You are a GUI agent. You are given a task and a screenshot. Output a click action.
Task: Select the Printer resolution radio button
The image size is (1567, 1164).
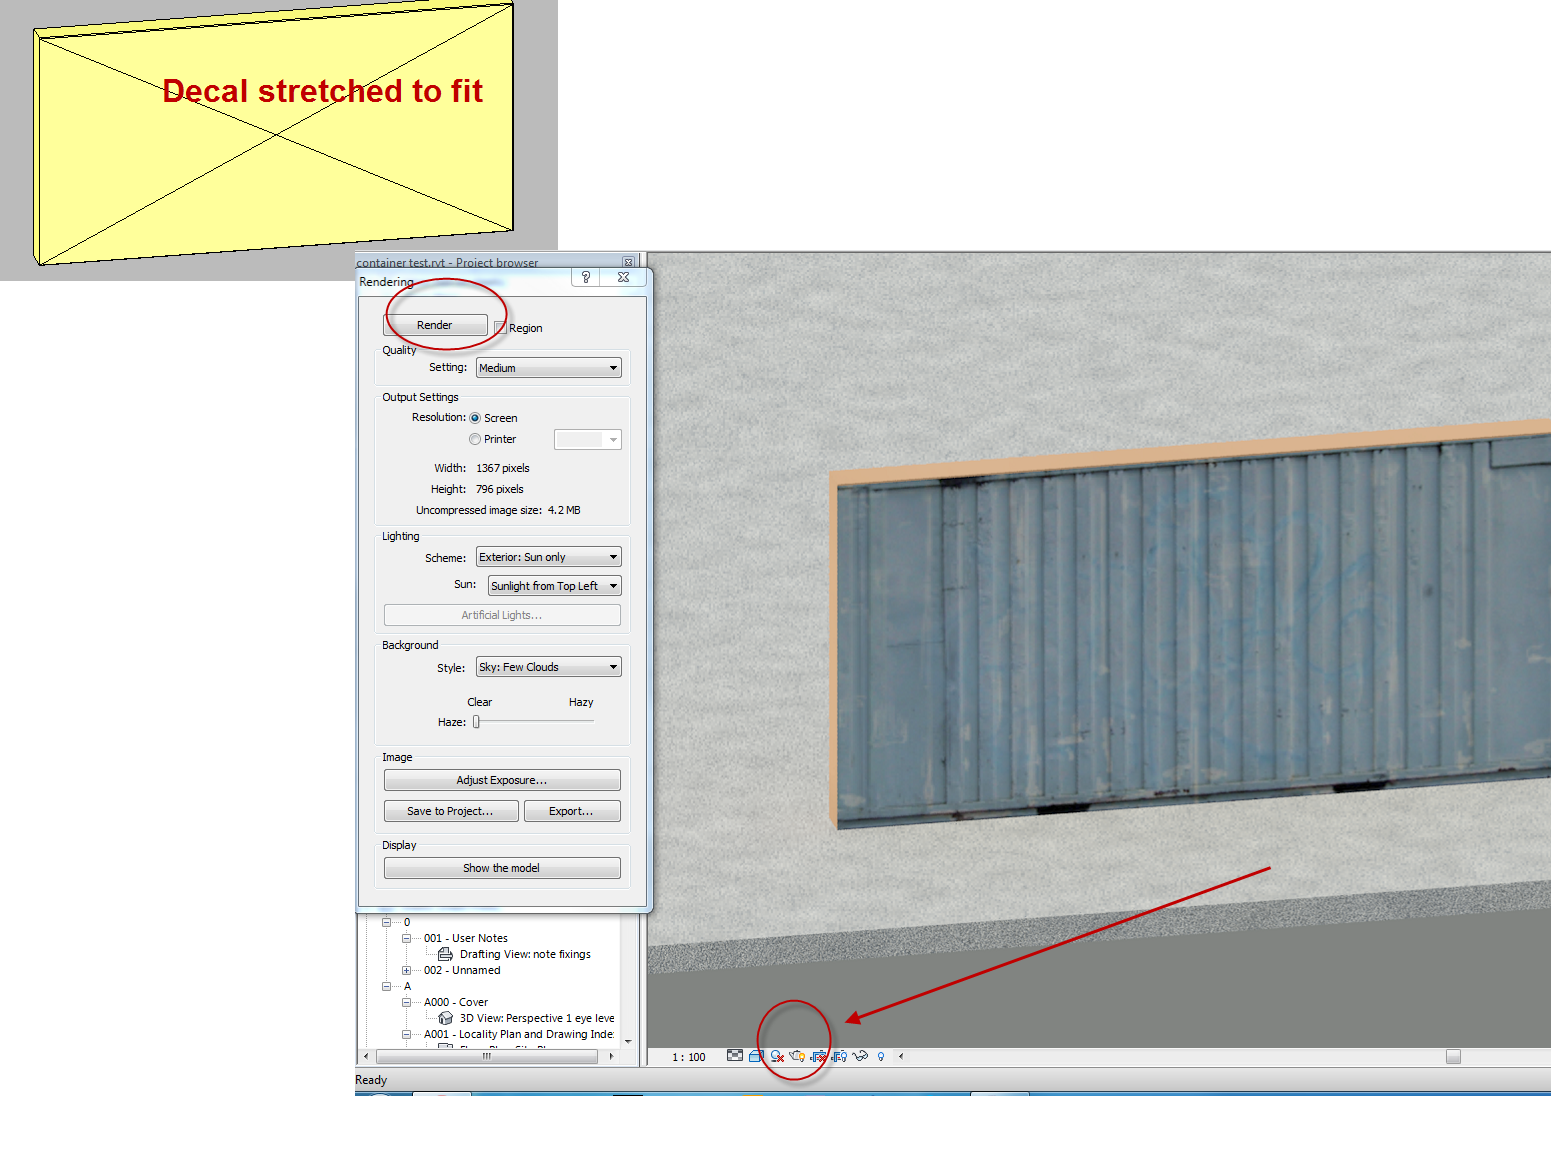pos(475,439)
